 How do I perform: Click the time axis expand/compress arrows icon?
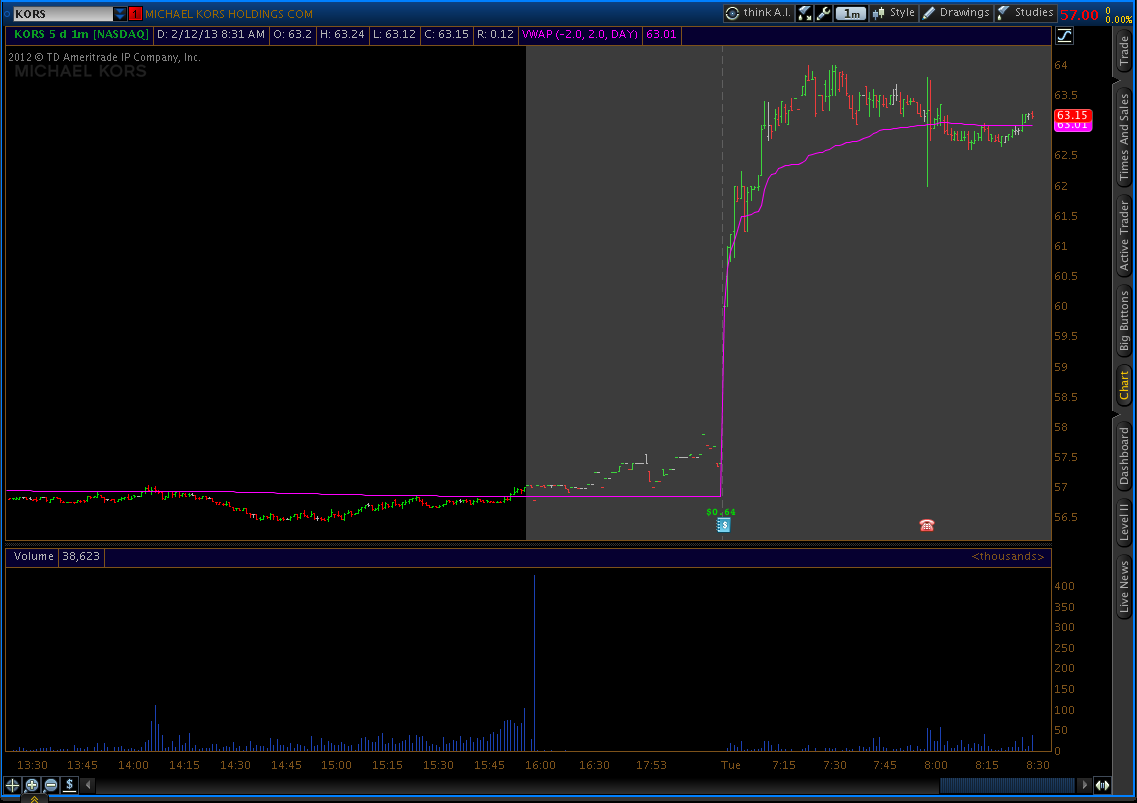(x=1102, y=785)
